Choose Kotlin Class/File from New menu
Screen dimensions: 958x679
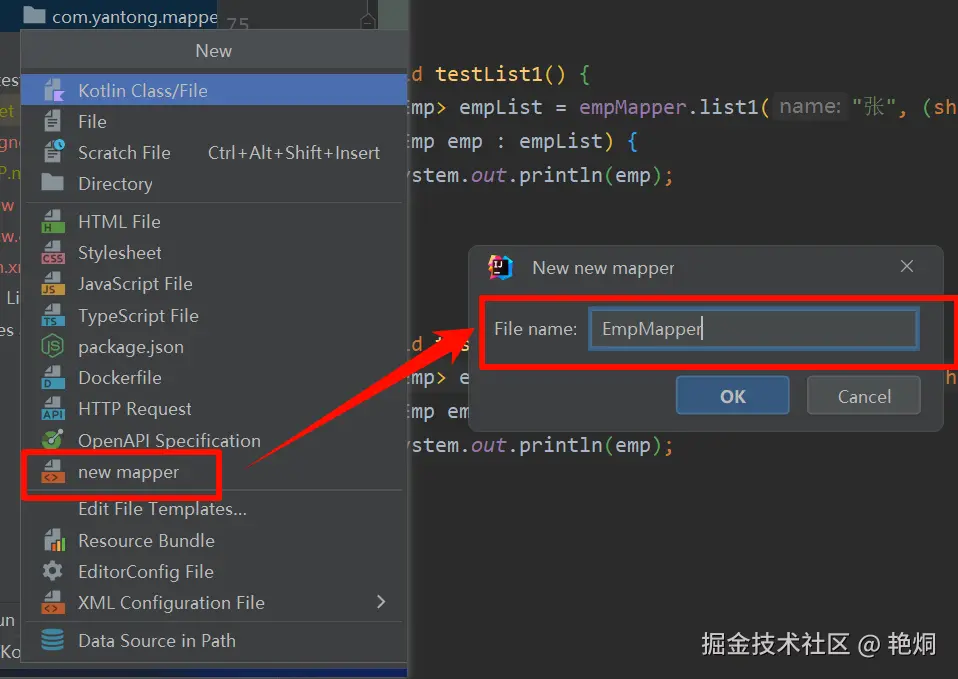point(214,90)
